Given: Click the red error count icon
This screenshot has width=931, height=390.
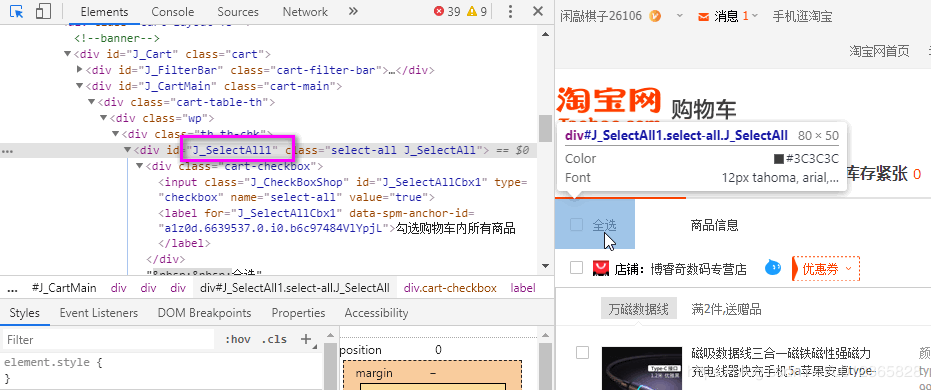Looking at the screenshot, I should 439,11.
